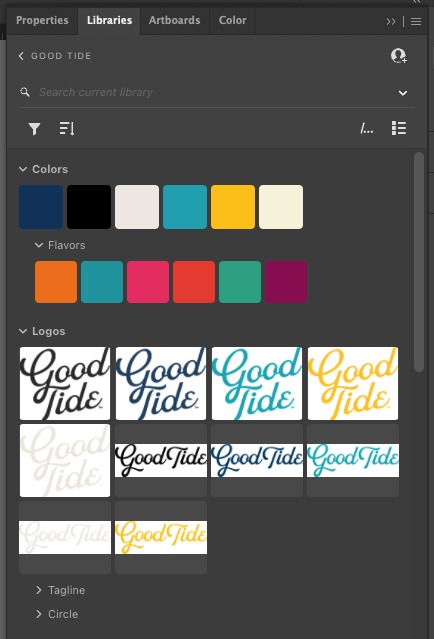The height and width of the screenshot is (639, 434).
Task: Pick the pink Flavors swatch
Action: coord(148,282)
